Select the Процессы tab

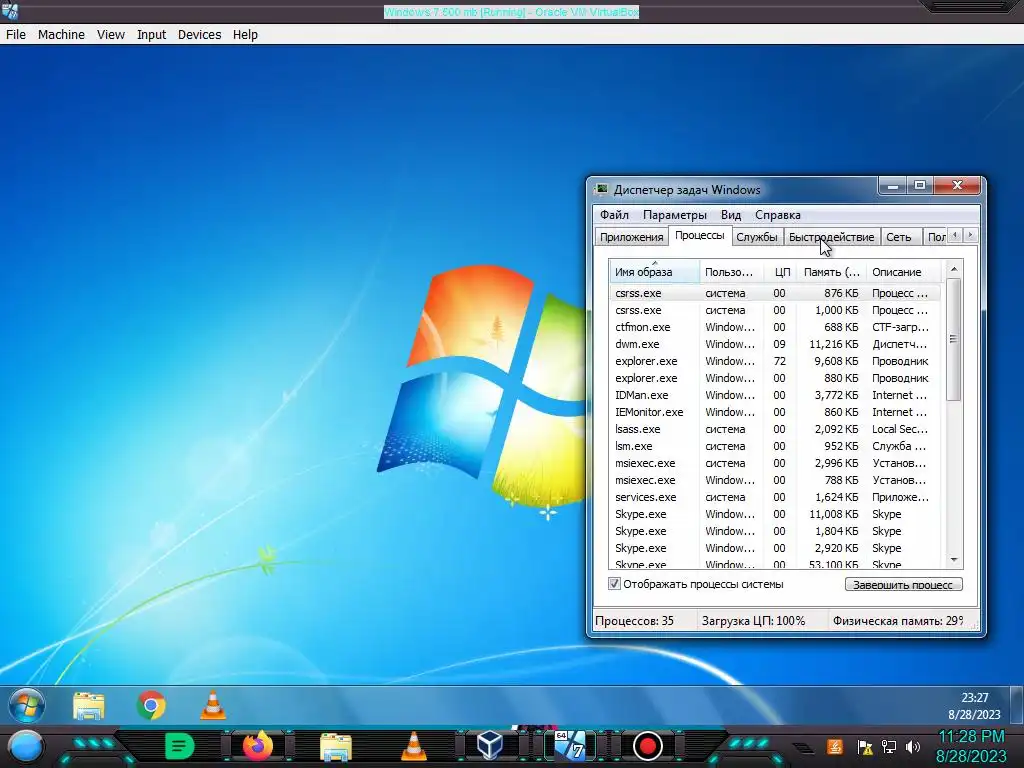(699, 235)
